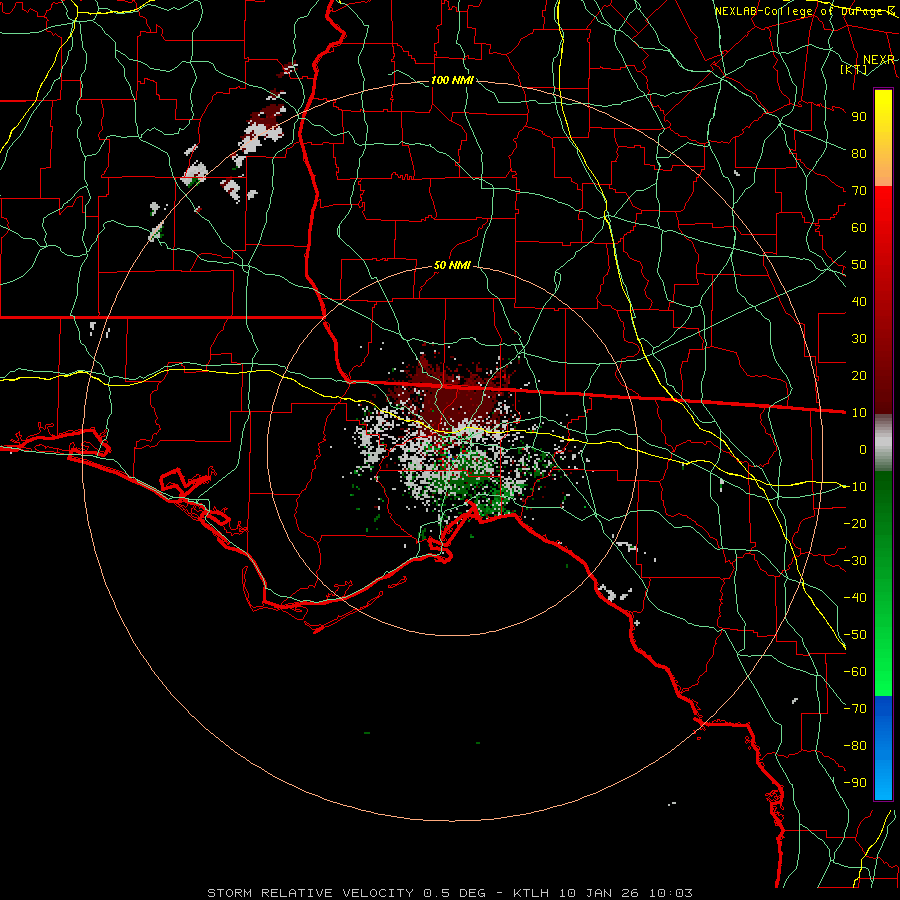The width and height of the screenshot is (900, 900).
Task: Select the 30 value on velocity scale
Action: tap(859, 339)
